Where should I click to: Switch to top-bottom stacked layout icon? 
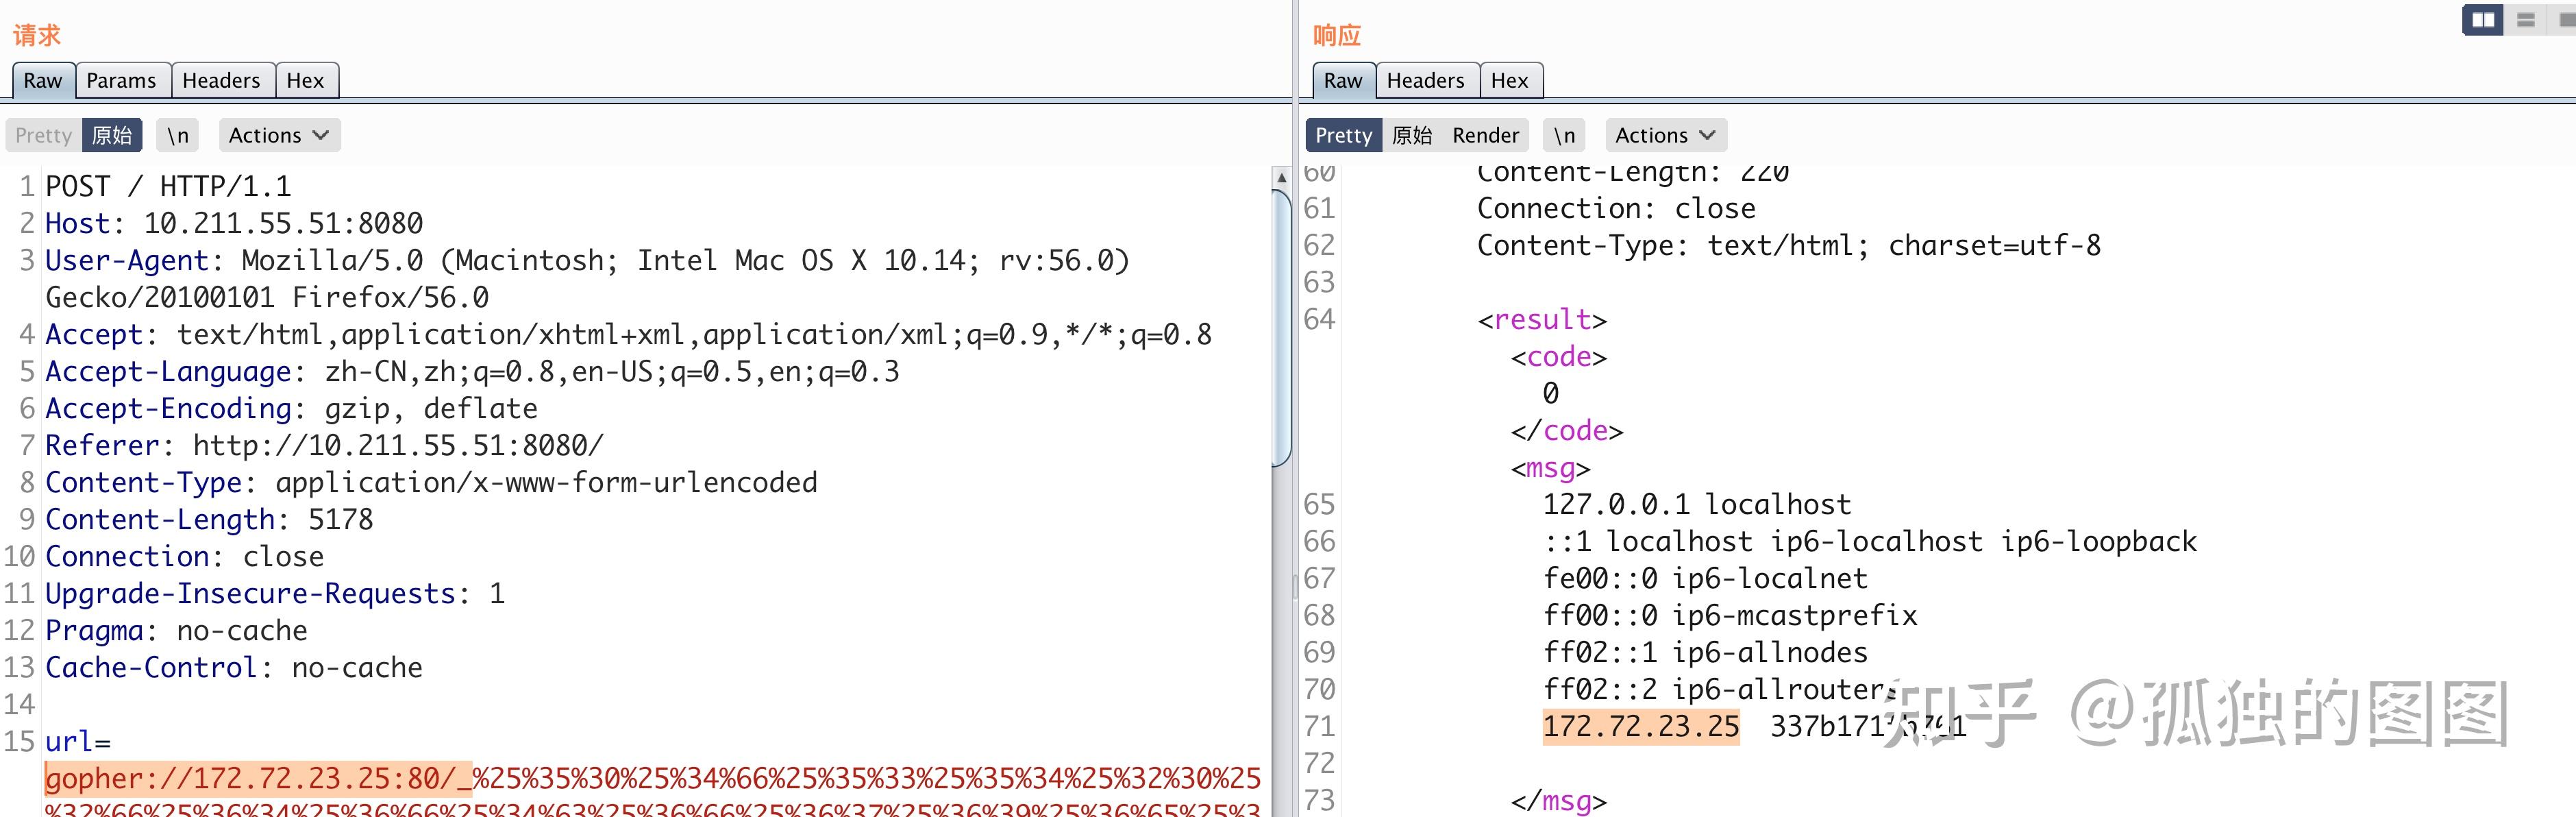(2525, 20)
